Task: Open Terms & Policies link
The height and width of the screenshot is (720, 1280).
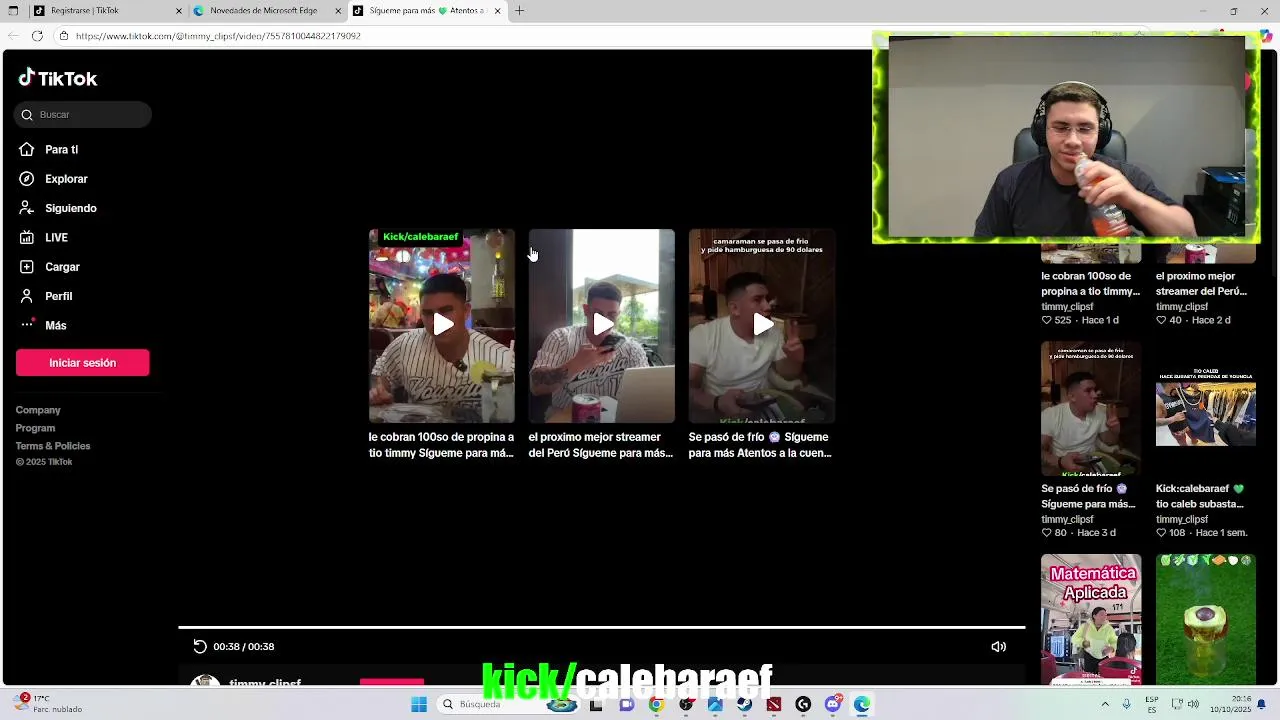Action: pyautogui.click(x=53, y=446)
